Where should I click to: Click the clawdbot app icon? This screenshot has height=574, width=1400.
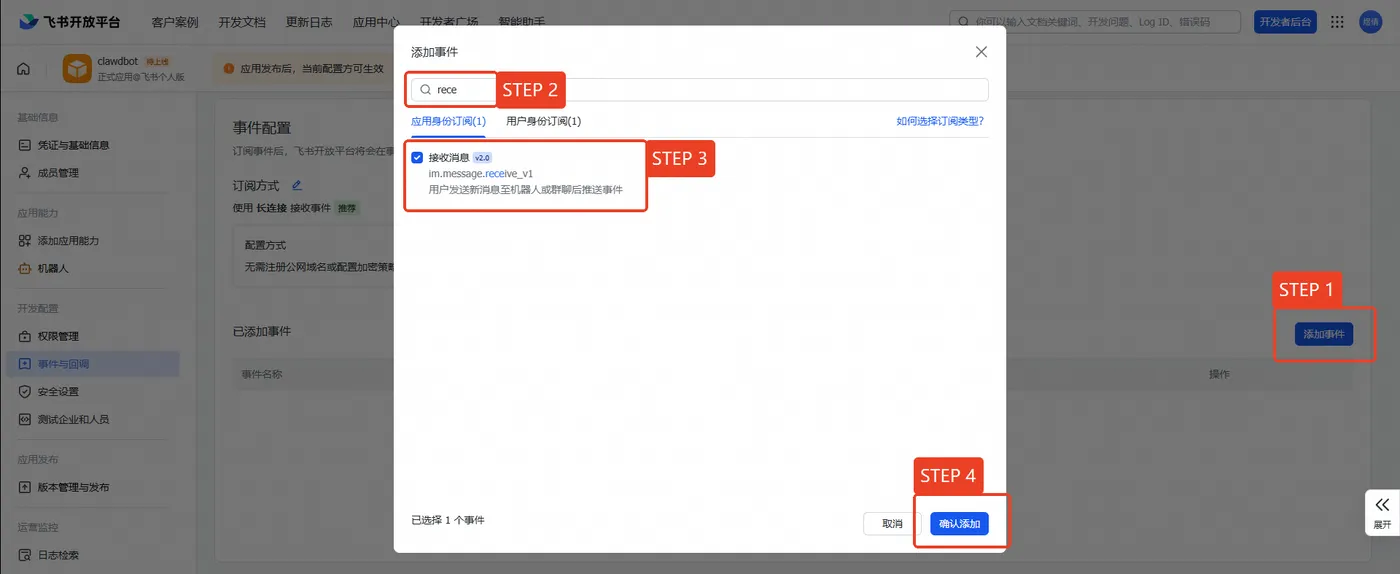click(x=77, y=69)
